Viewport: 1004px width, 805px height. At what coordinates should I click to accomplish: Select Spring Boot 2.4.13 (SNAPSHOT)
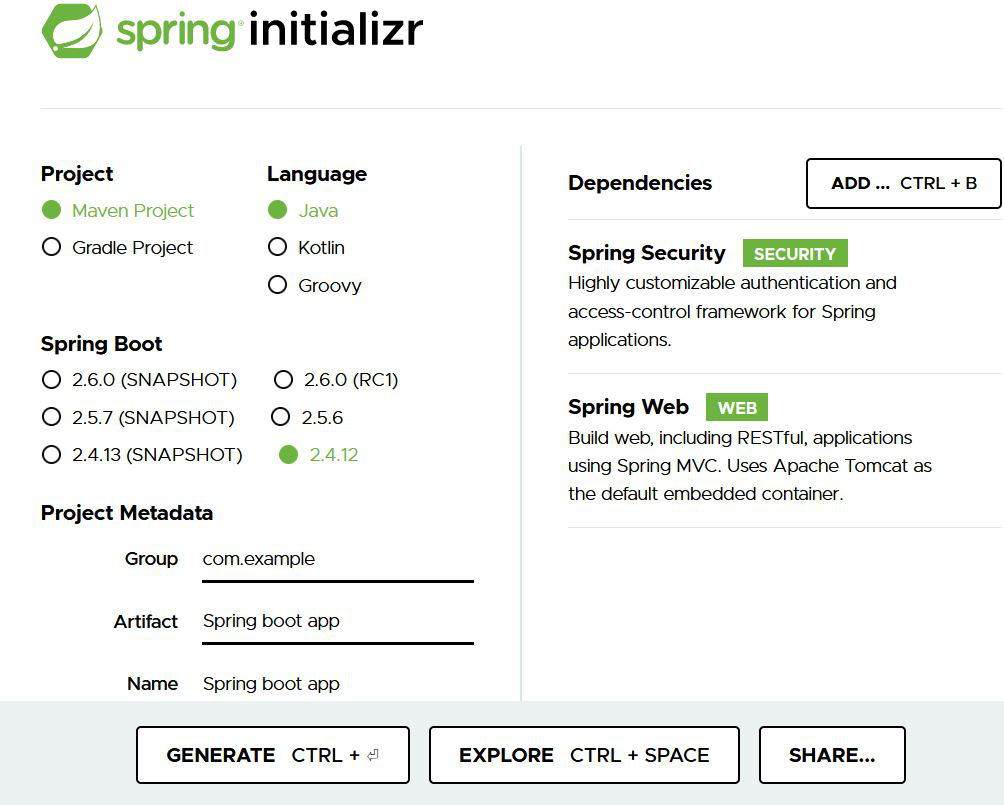pyautogui.click(x=52, y=455)
